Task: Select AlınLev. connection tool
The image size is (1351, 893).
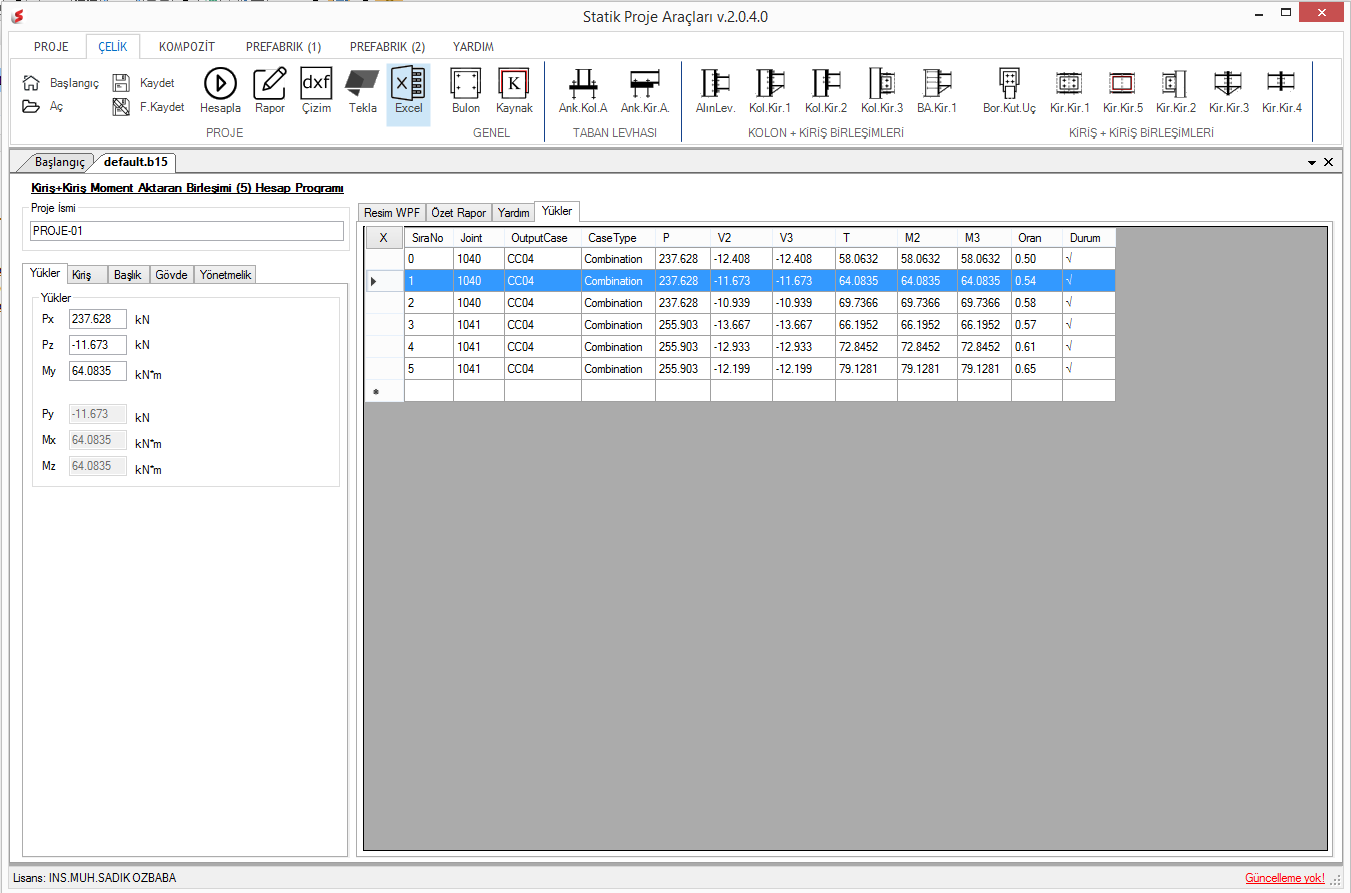Action: coord(715,91)
